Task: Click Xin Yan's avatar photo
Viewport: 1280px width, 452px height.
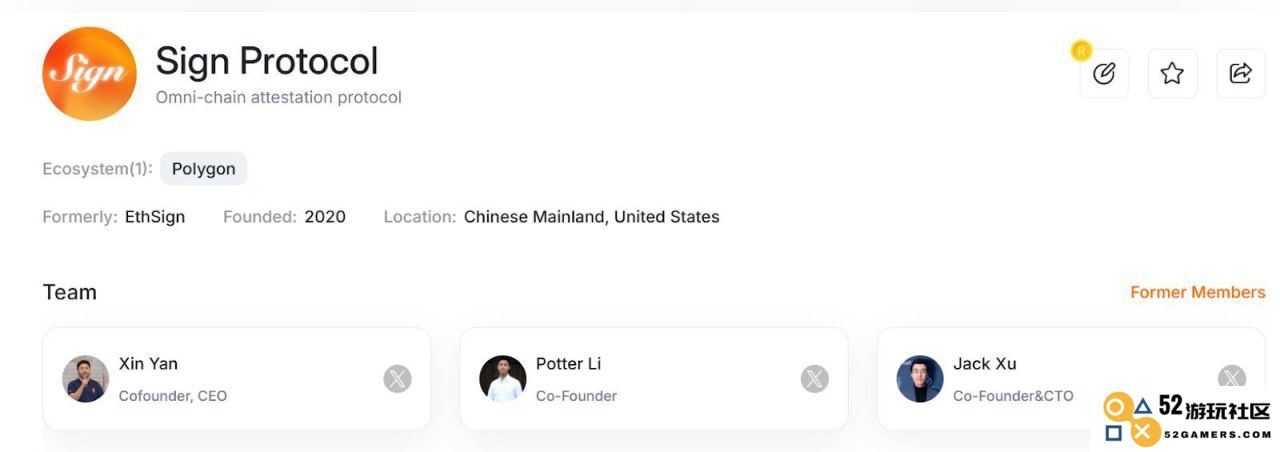Action: pyautogui.click(x=85, y=379)
